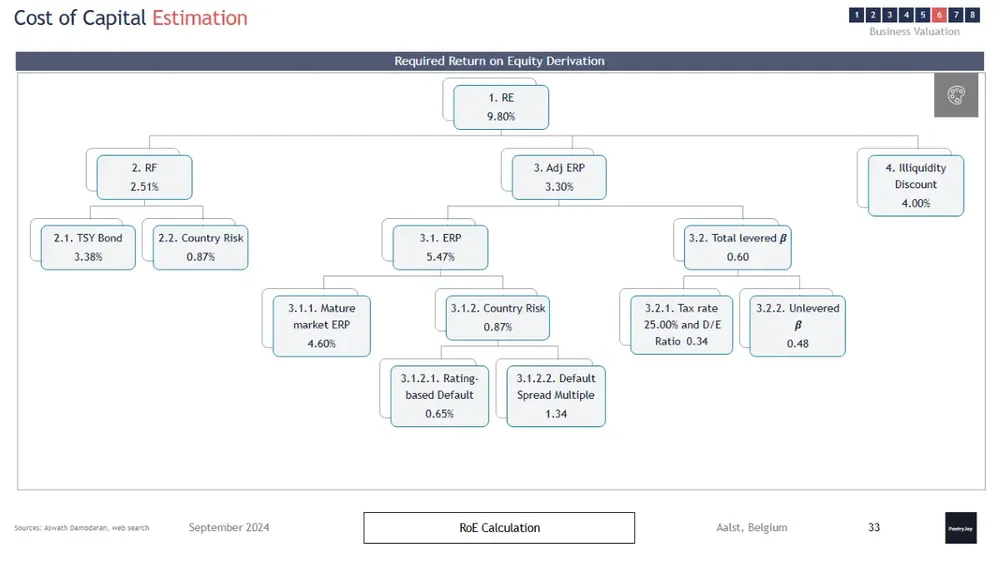The width and height of the screenshot is (1000, 562).
Task: Click the 3.2. Total levered beta node
Action: [x=737, y=248]
